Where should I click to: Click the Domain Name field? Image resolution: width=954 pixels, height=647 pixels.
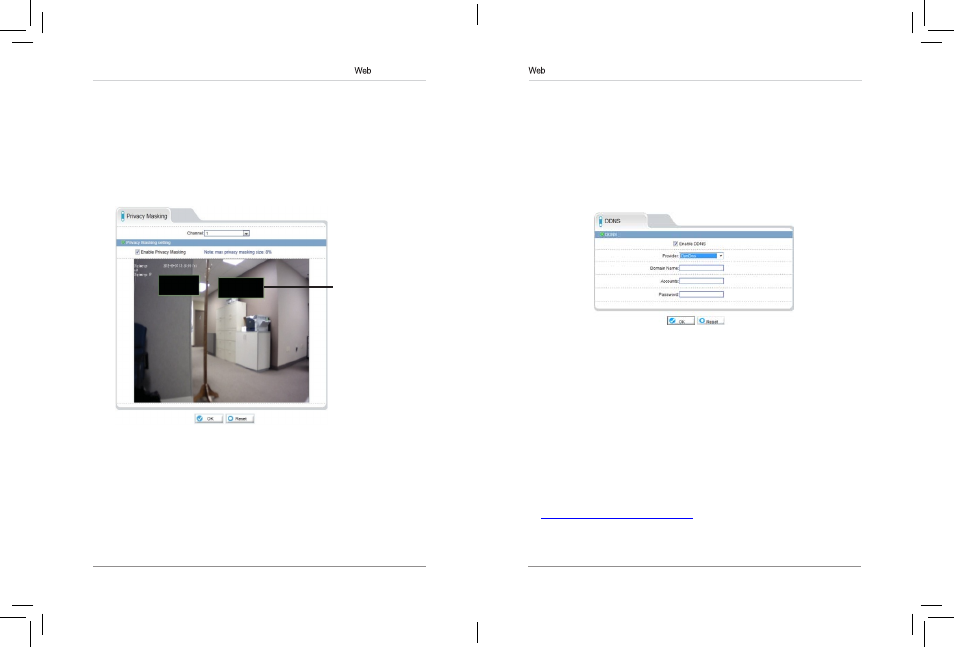[702, 268]
